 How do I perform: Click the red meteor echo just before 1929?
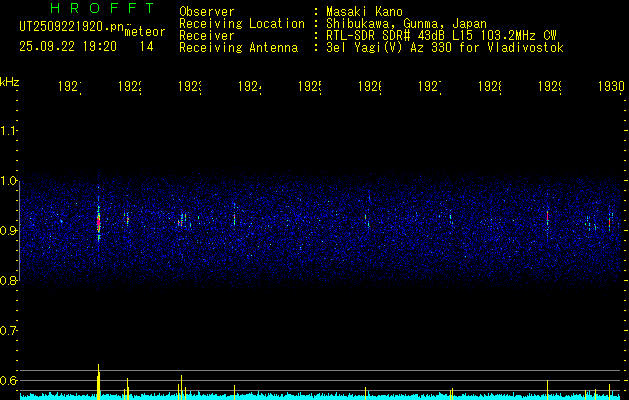[x=547, y=216]
